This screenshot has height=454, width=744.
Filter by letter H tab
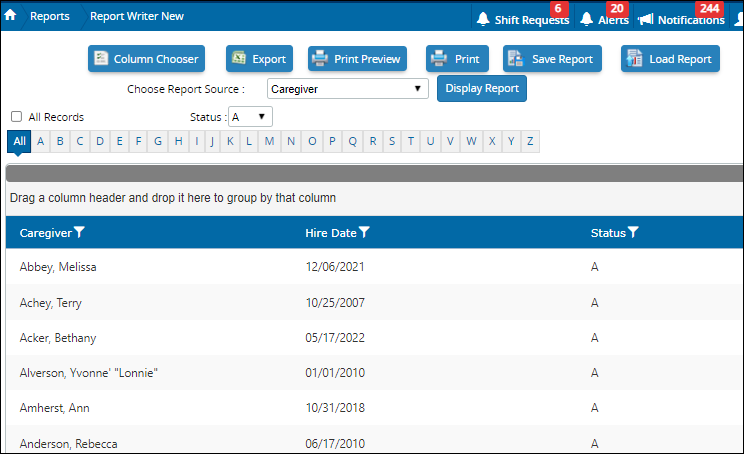point(178,141)
